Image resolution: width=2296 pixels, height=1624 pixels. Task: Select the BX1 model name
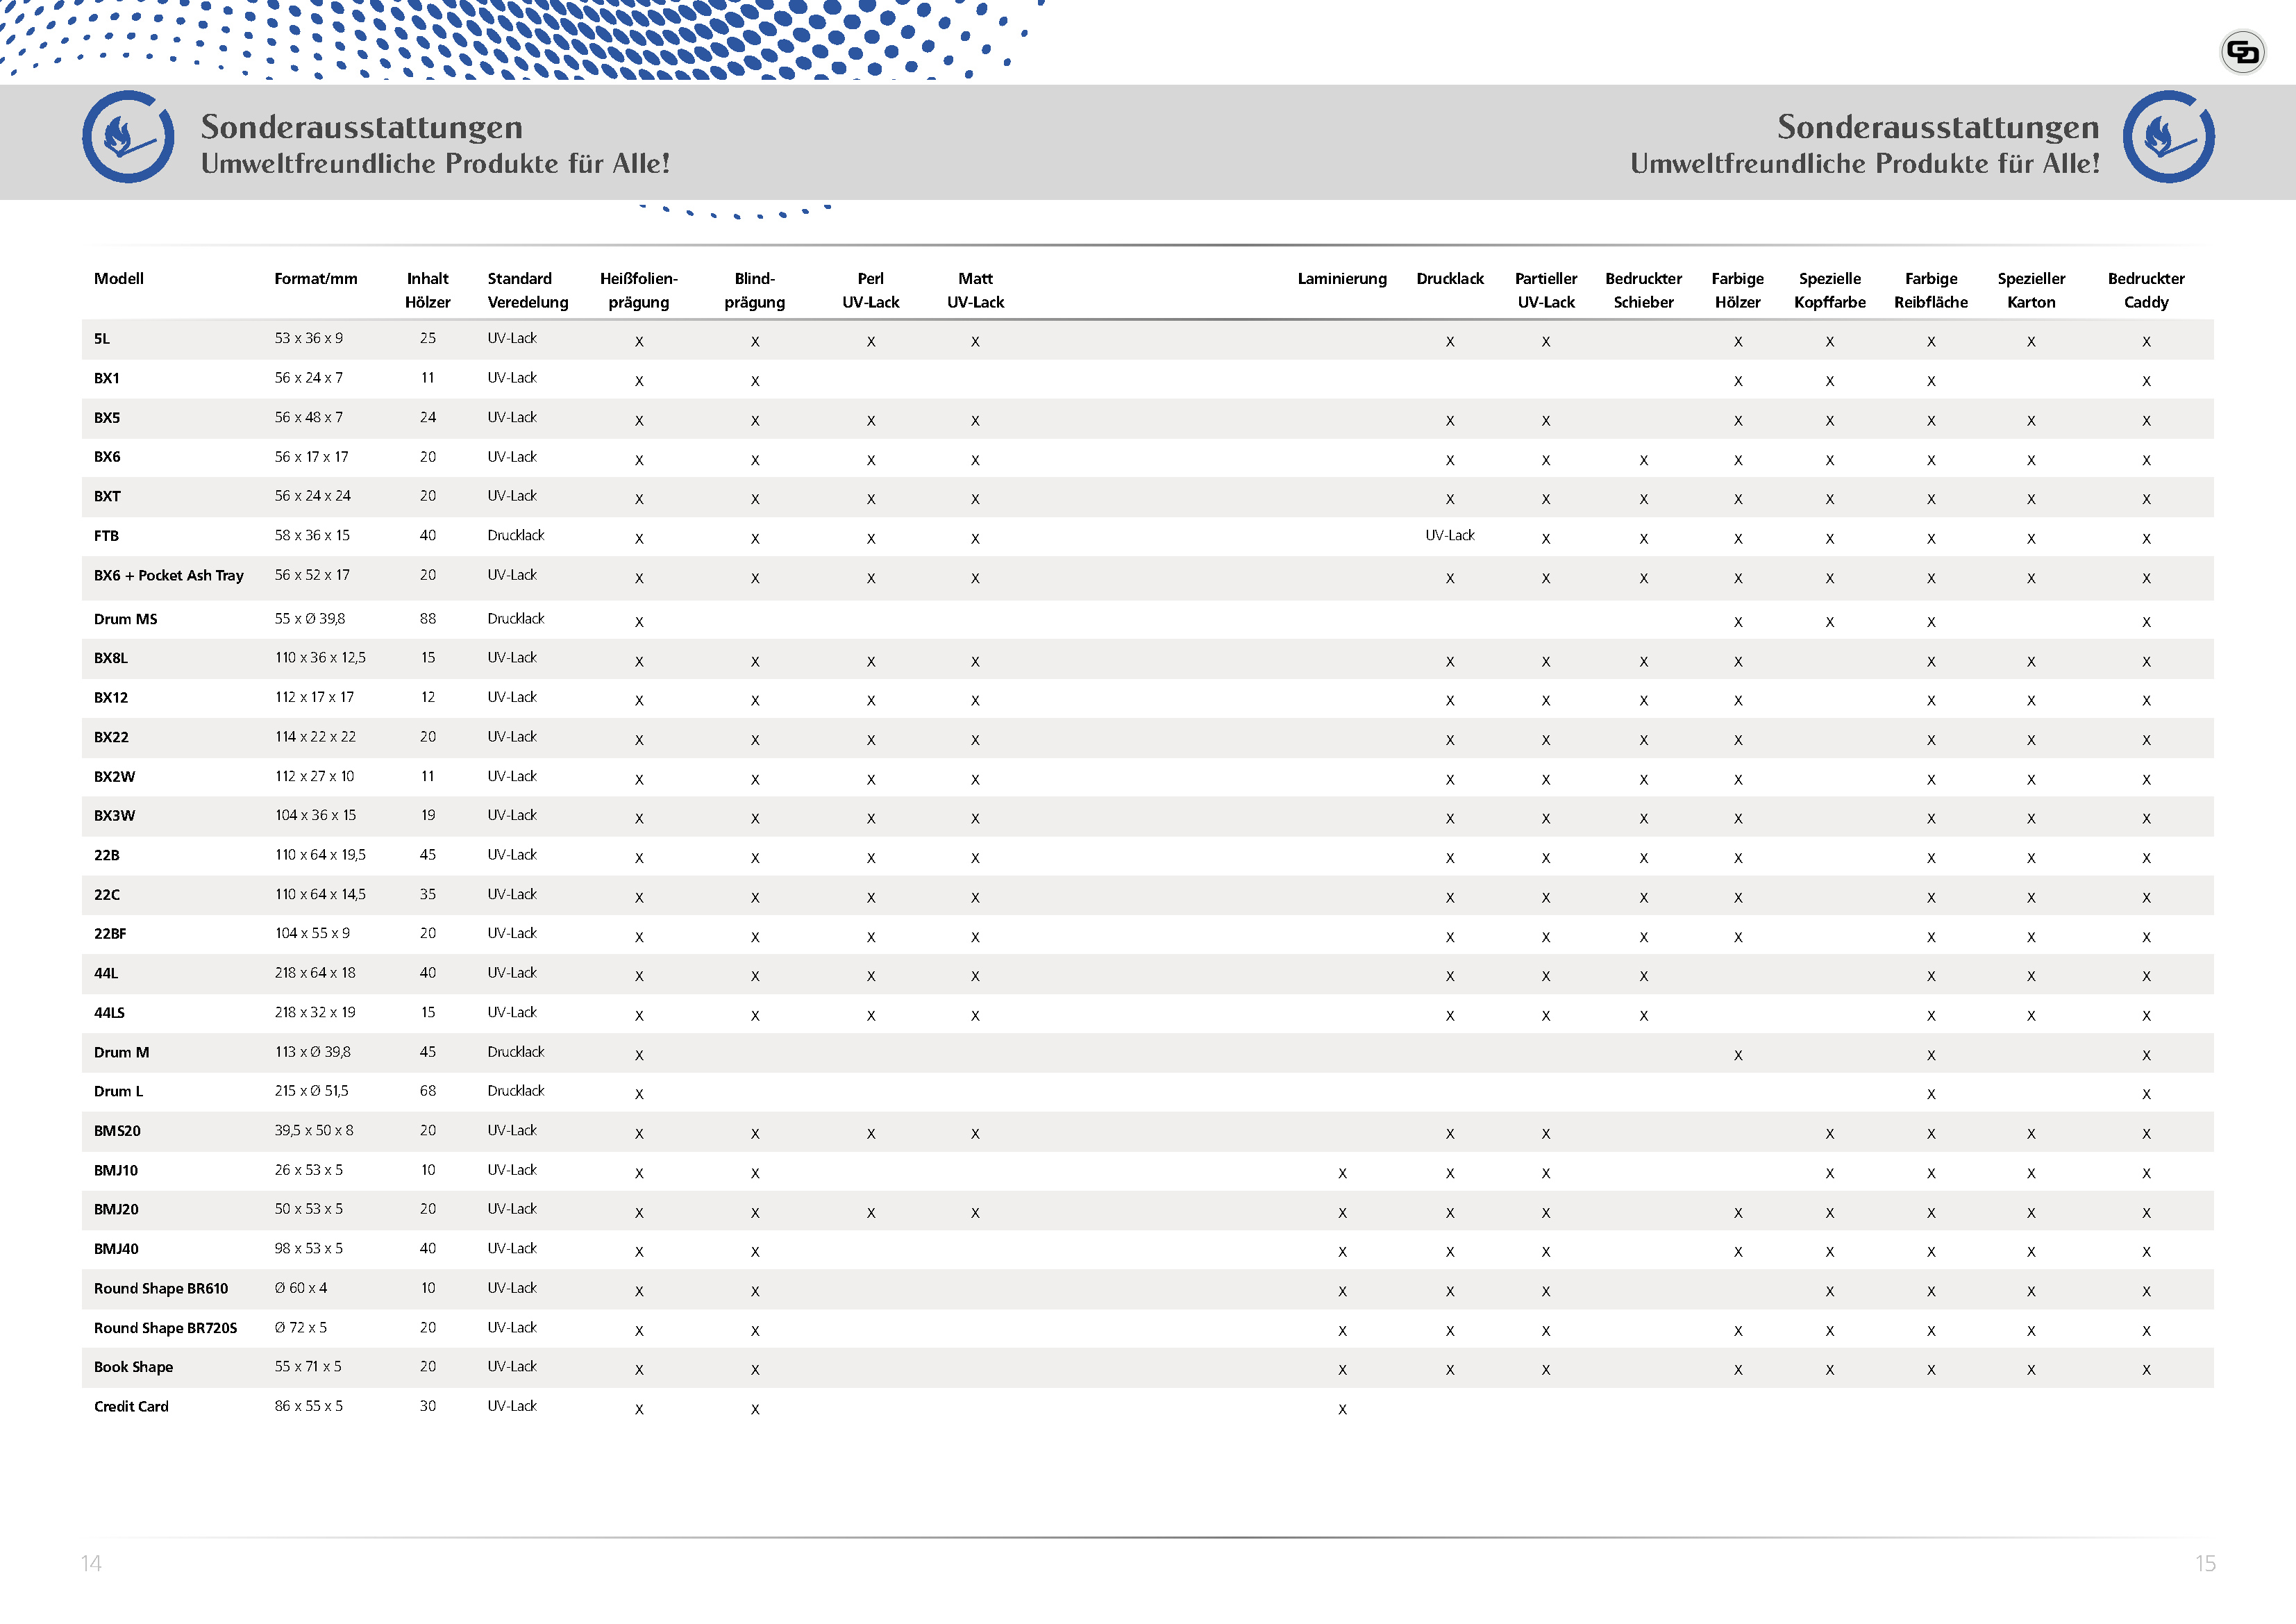pyautogui.click(x=107, y=379)
